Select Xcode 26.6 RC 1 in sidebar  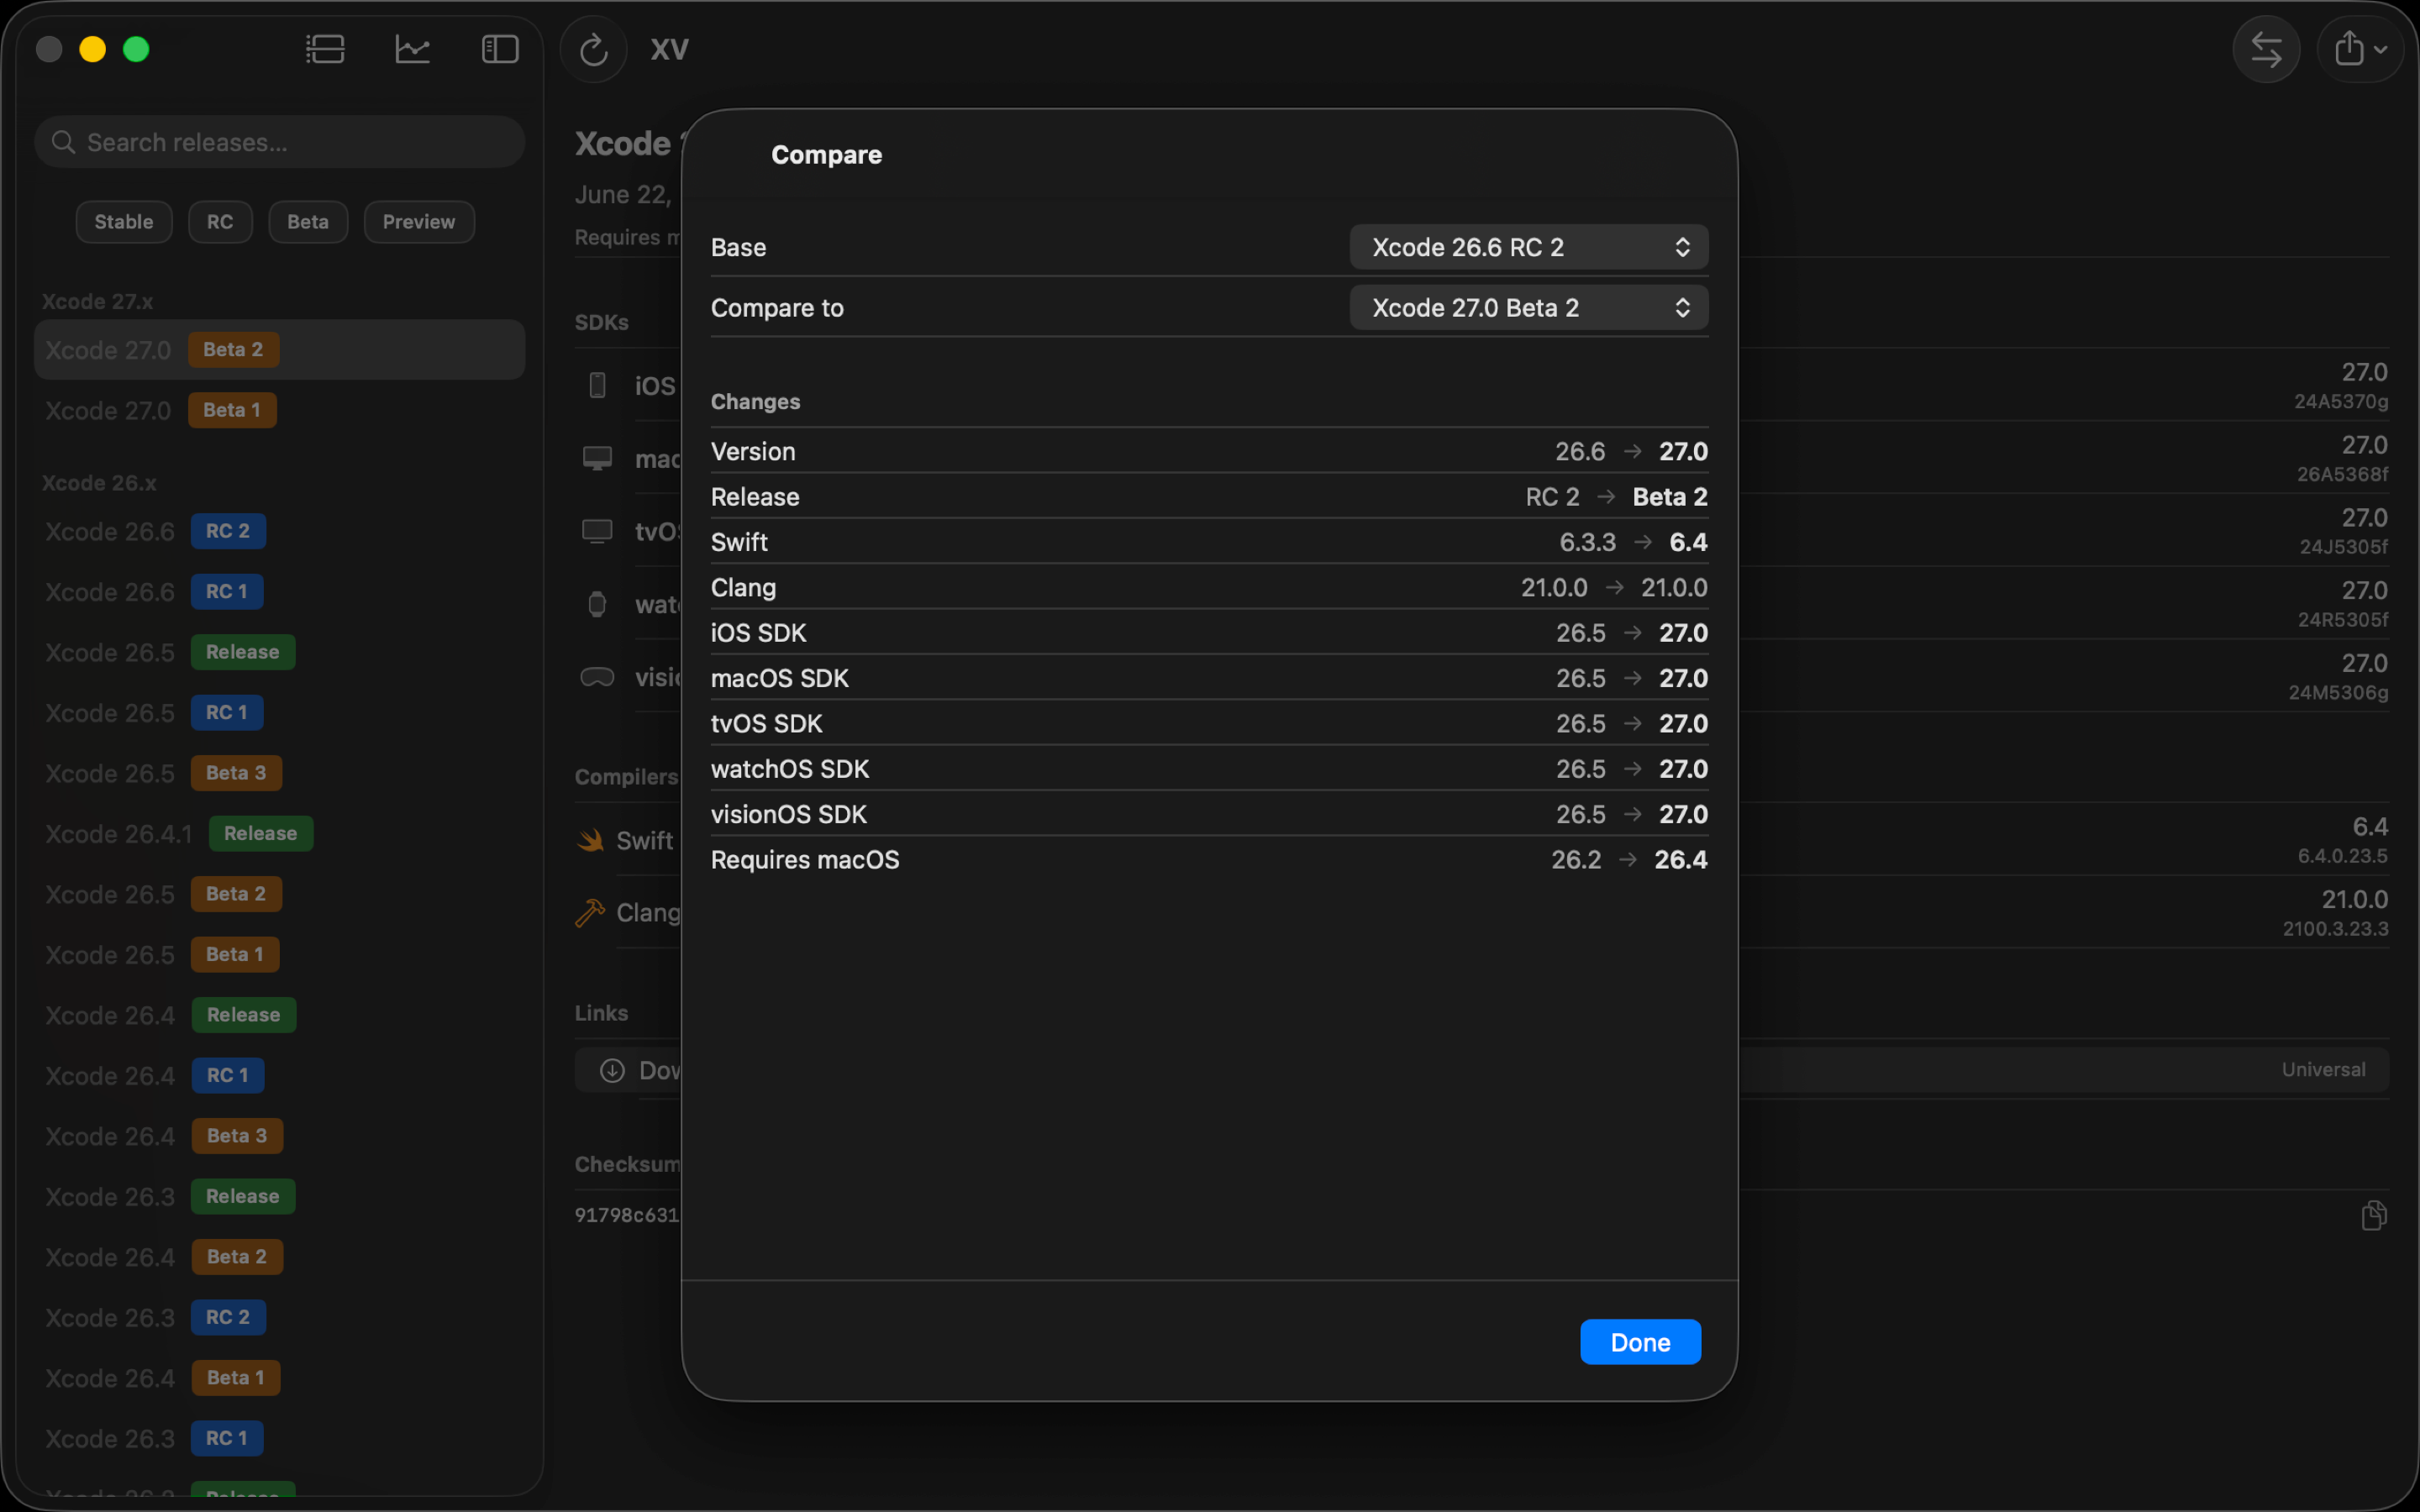[x=279, y=592]
